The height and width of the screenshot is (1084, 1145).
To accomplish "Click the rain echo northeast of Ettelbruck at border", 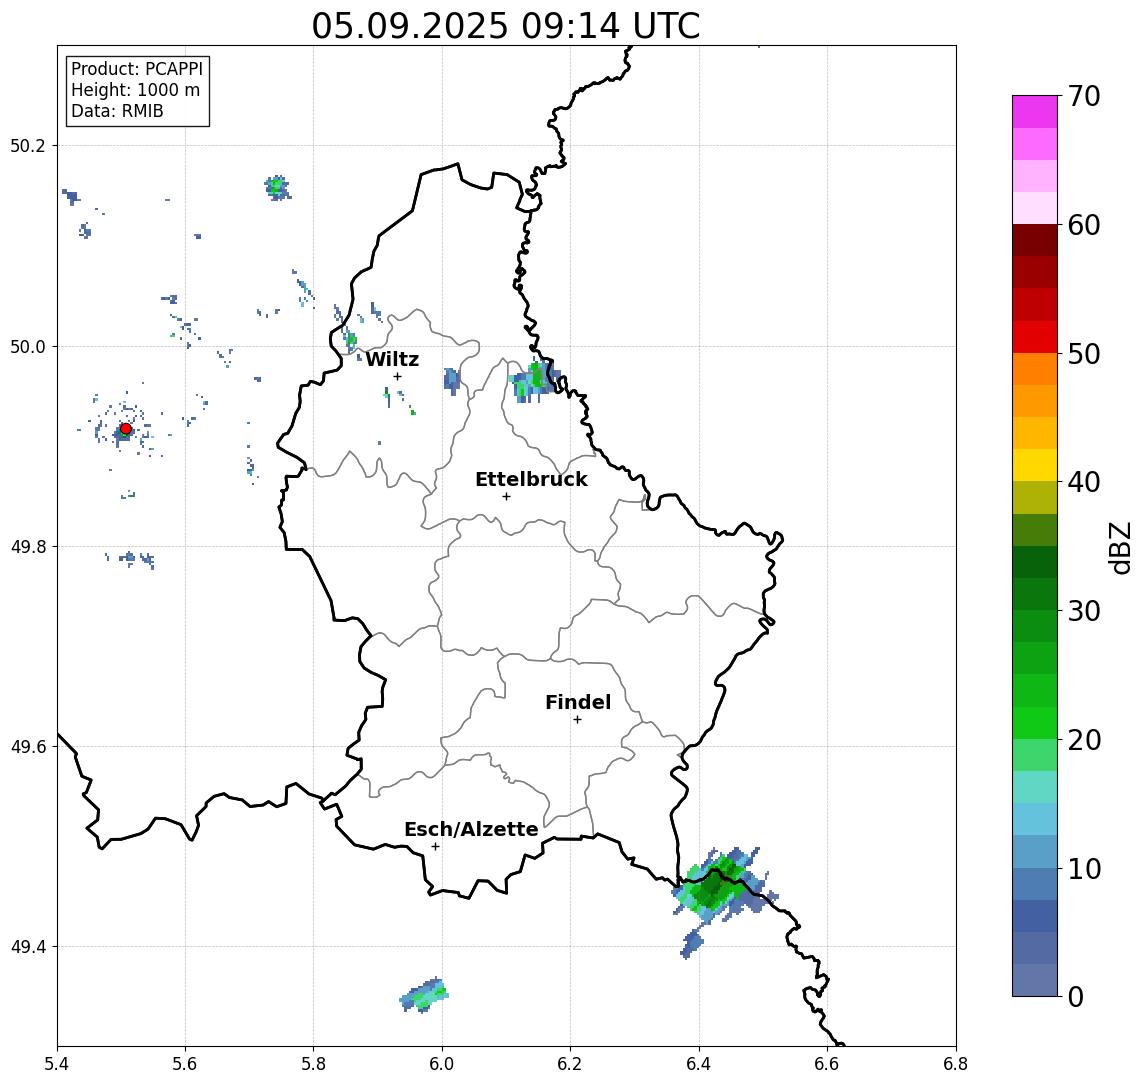I will pos(535,381).
